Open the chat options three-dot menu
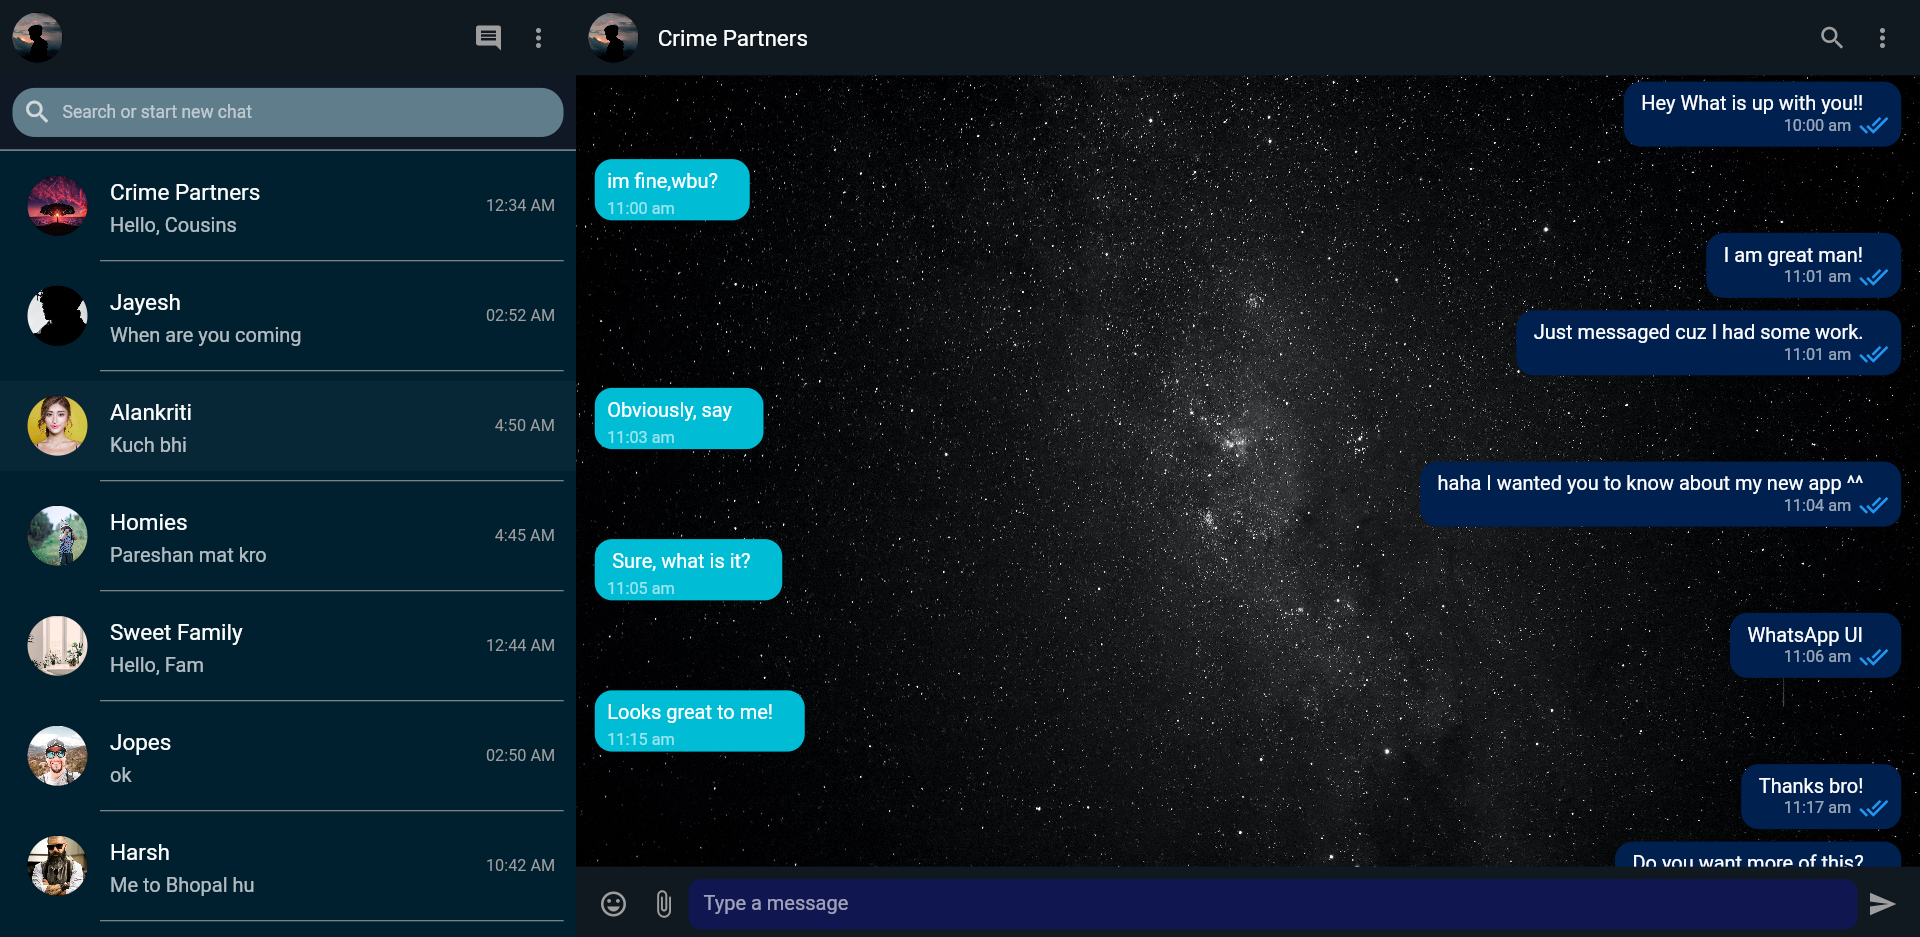 point(1881,37)
